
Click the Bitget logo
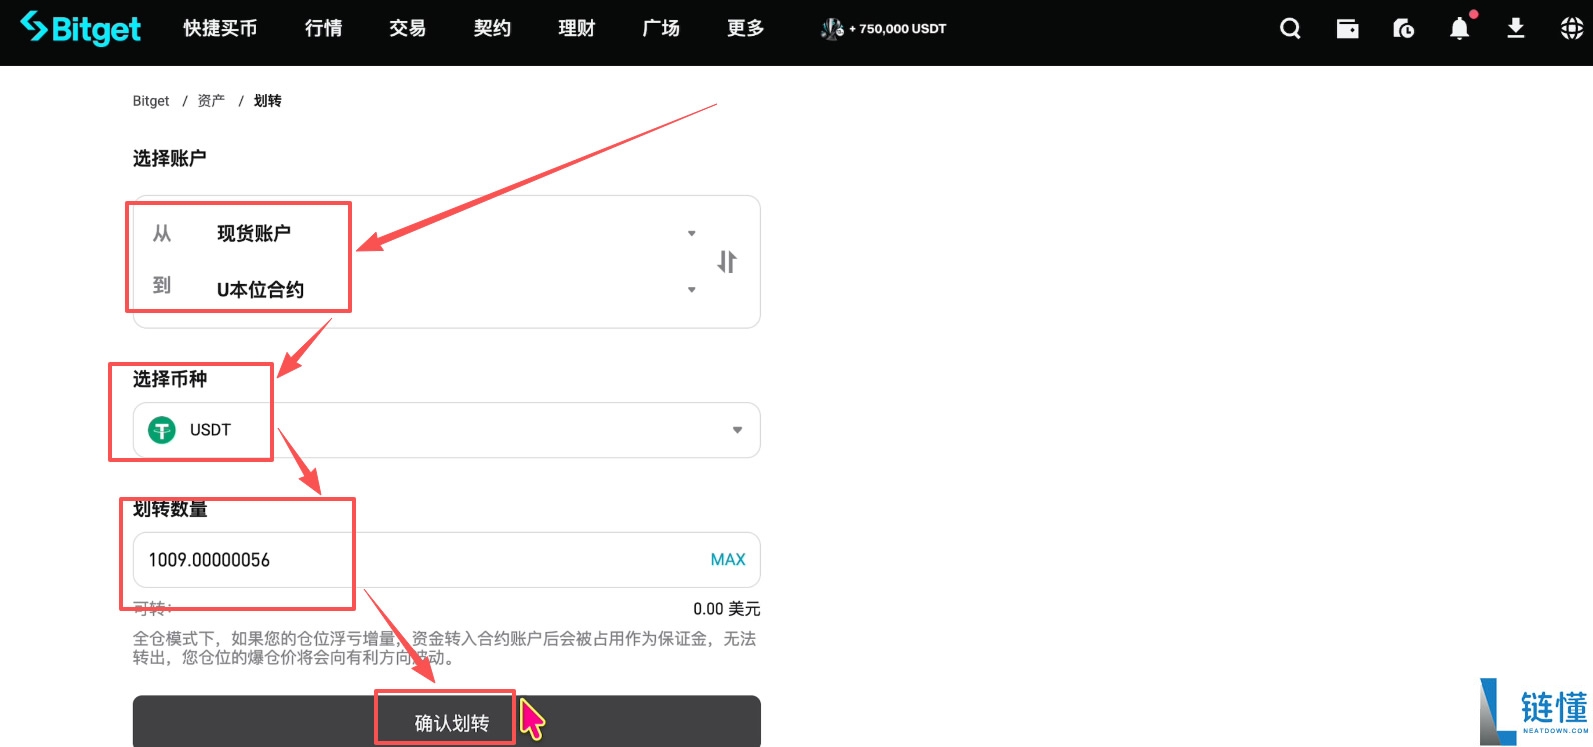[81, 28]
